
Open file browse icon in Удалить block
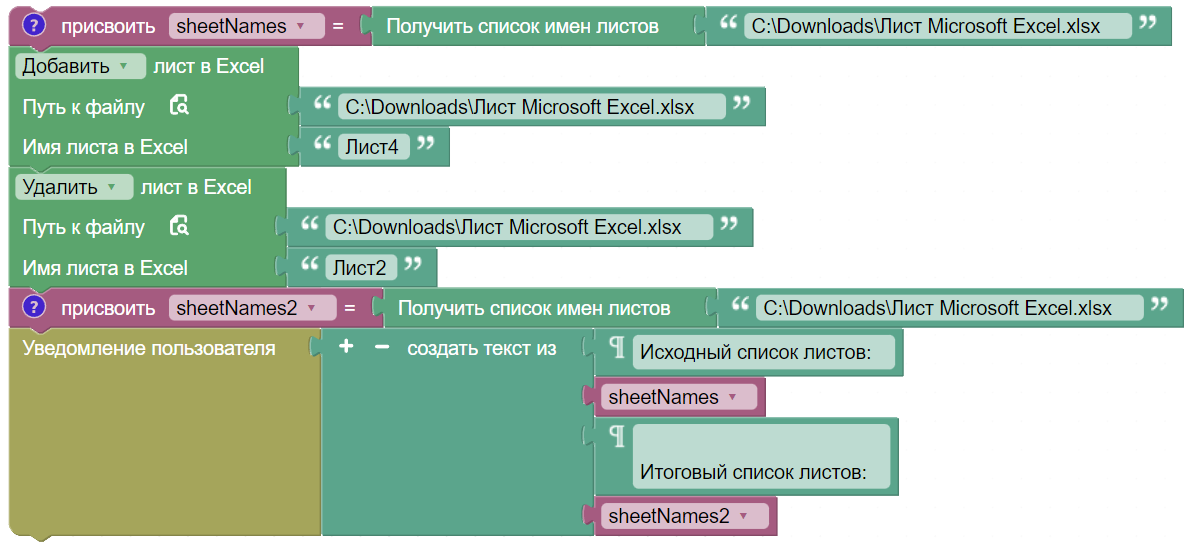179,226
